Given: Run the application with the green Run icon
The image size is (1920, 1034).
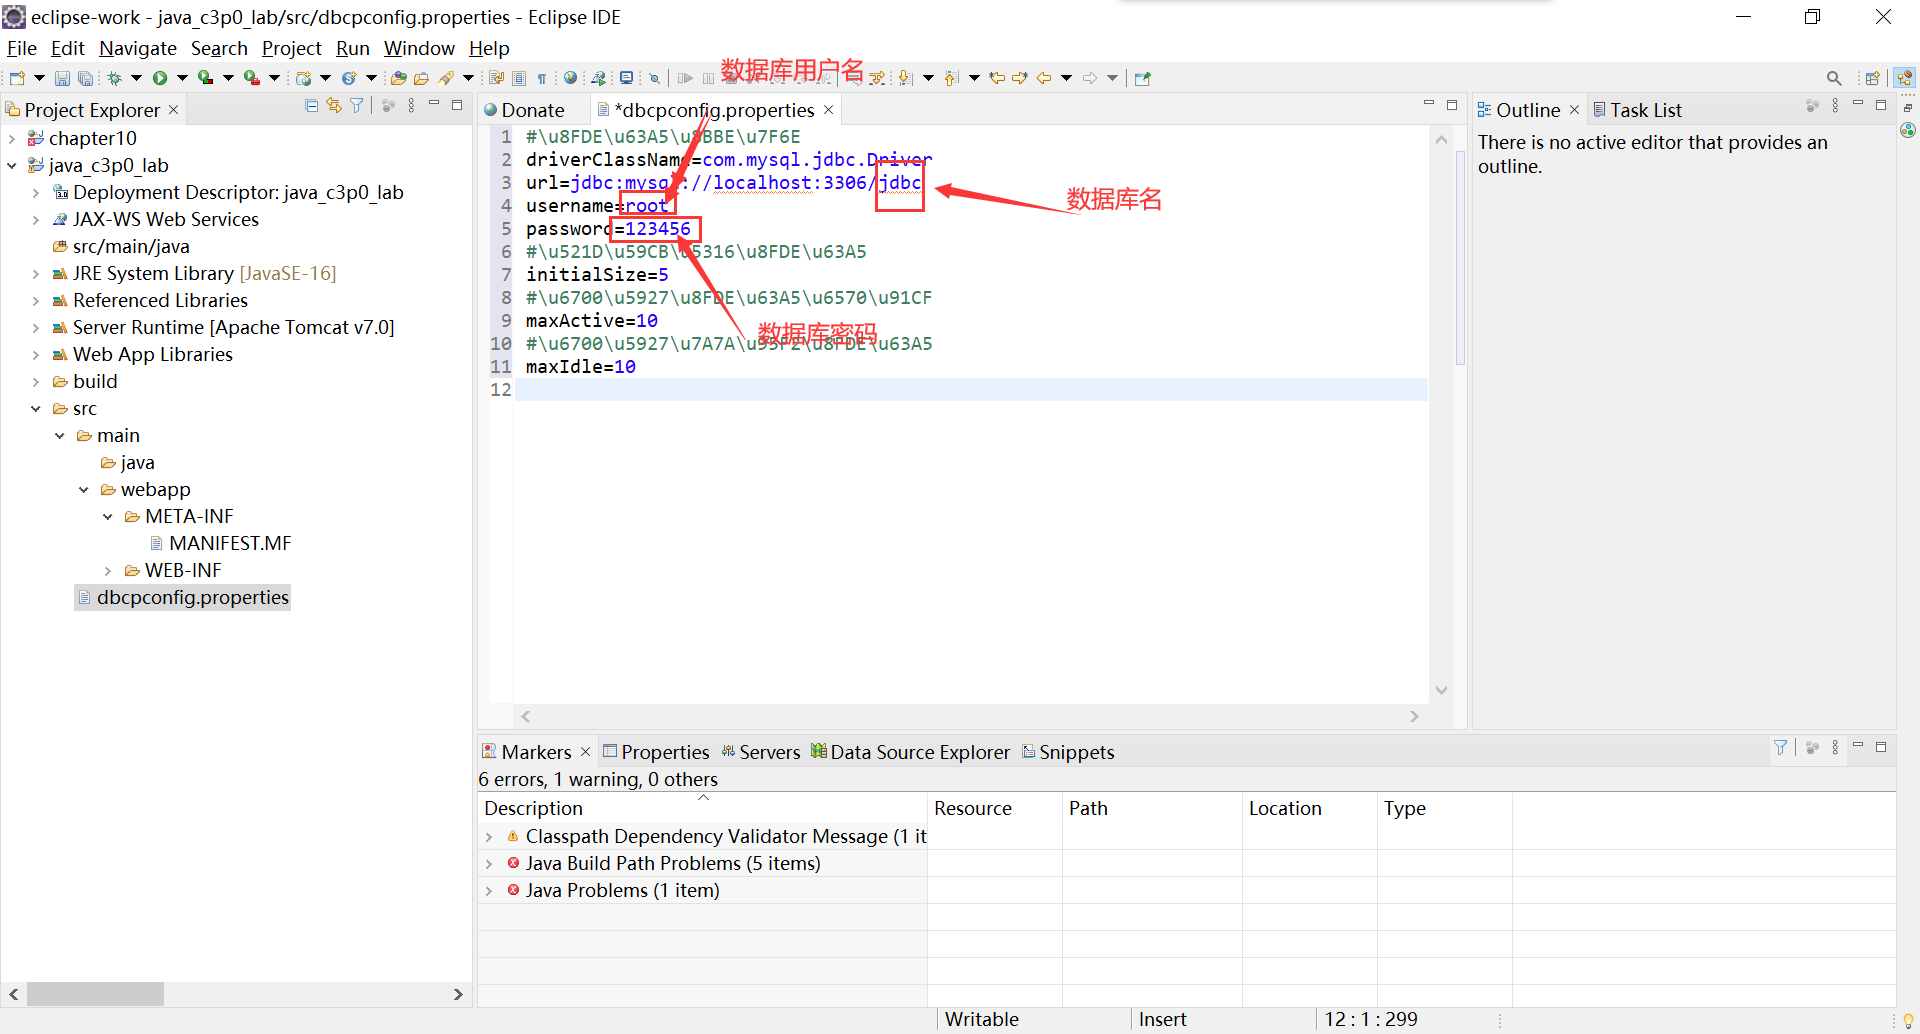Looking at the screenshot, I should (x=163, y=77).
